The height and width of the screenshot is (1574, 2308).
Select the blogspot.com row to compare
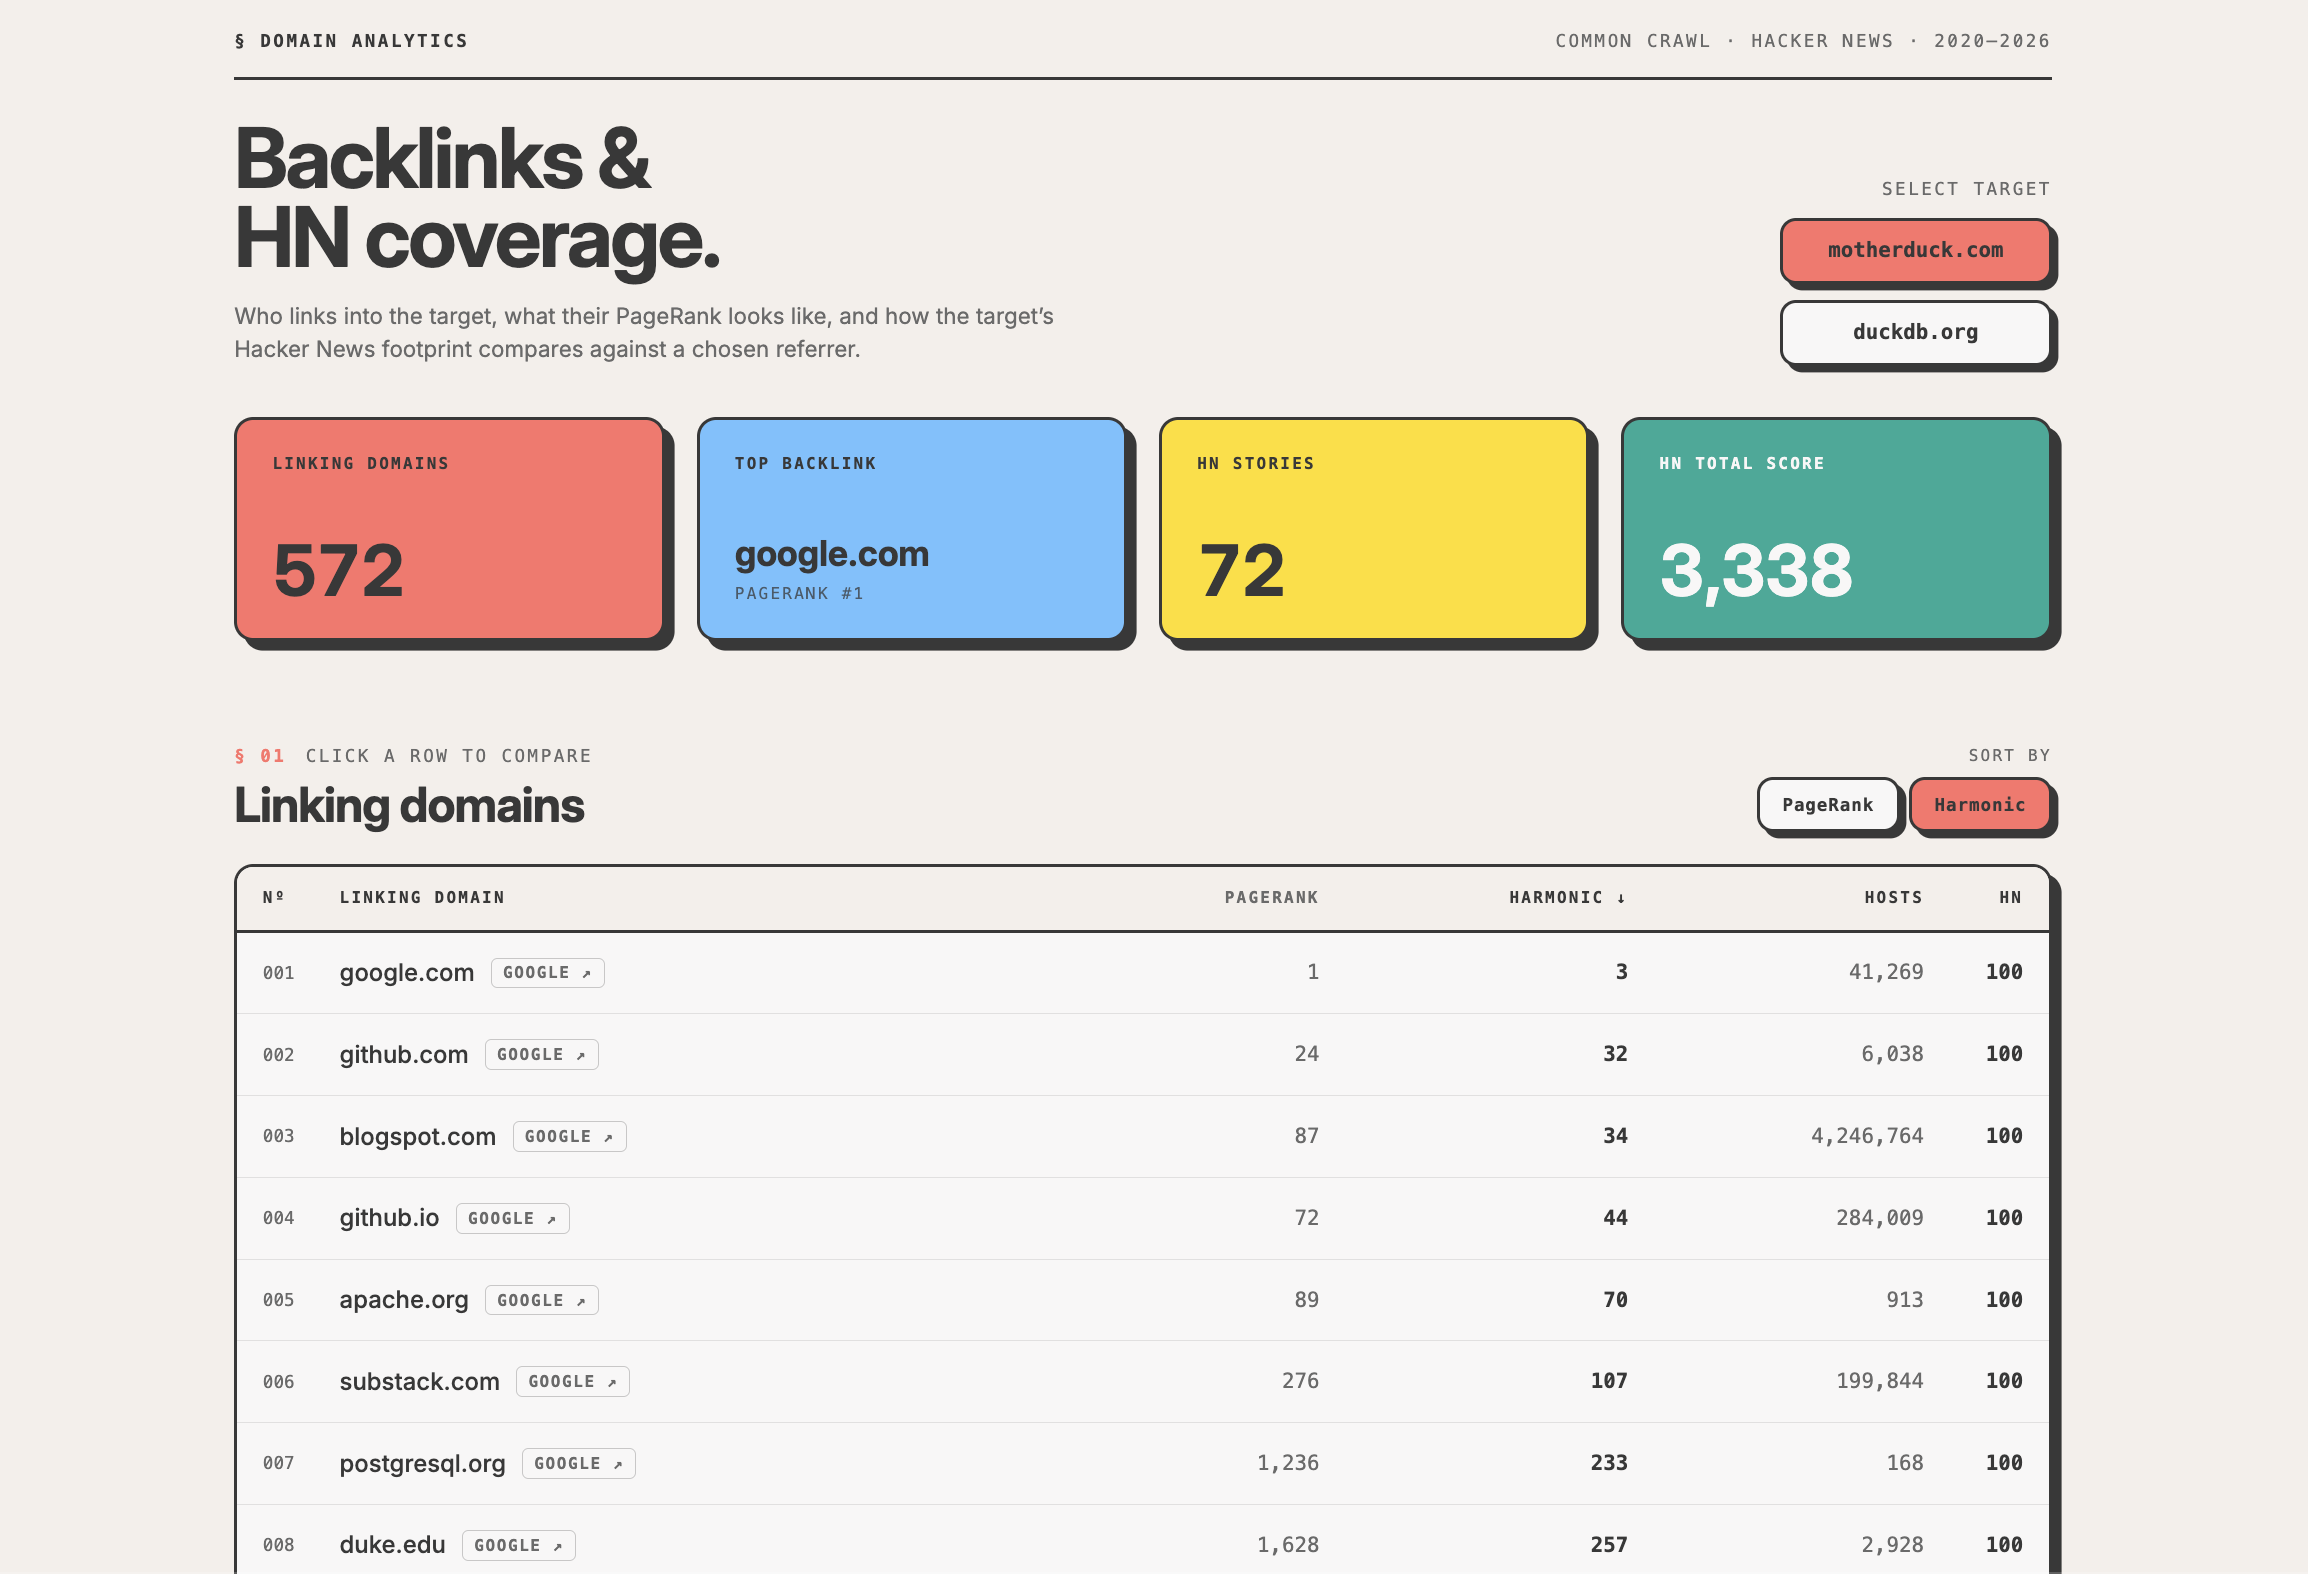[1142, 1137]
